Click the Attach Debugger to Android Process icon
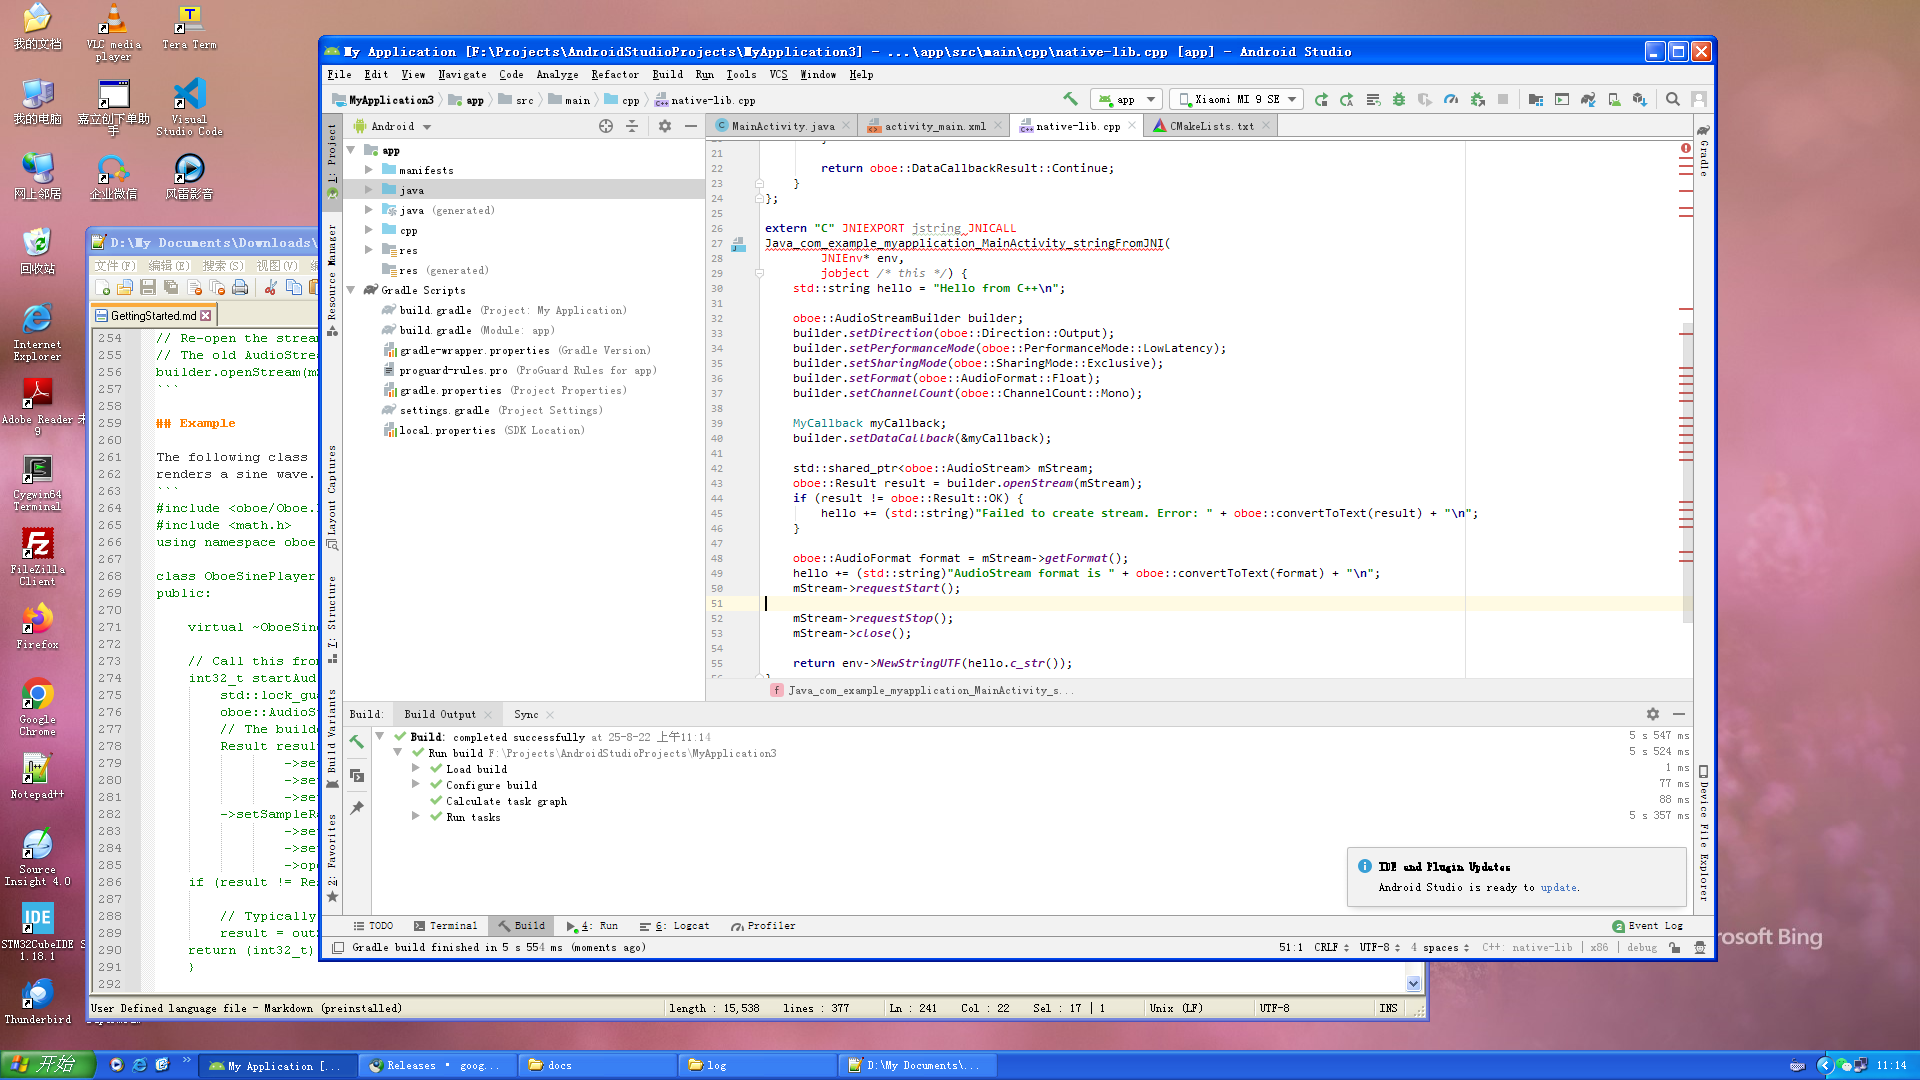This screenshot has width=1920, height=1080. pos(1477,99)
